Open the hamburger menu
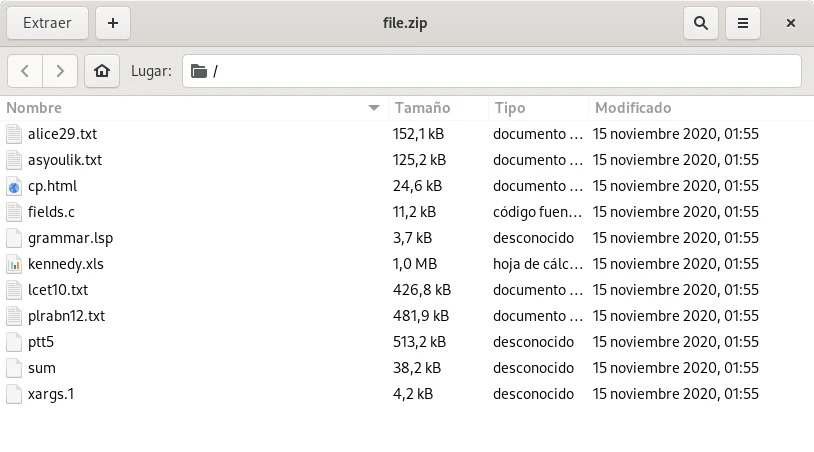The width and height of the screenshot is (814, 452). click(743, 23)
